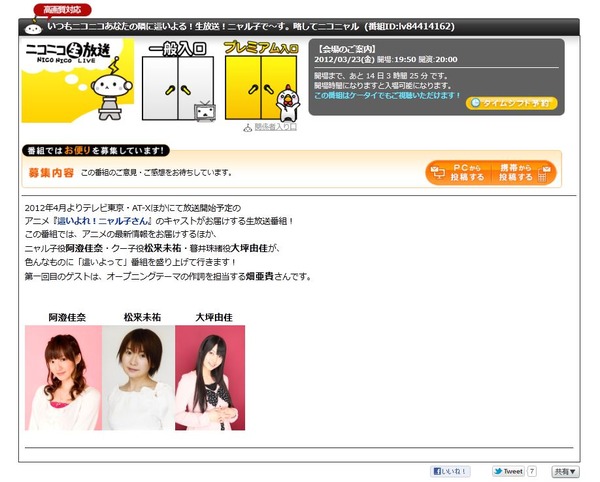
Task: Click the TV mascot icon beside general door
Action: pyautogui.click(x=205, y=112)
